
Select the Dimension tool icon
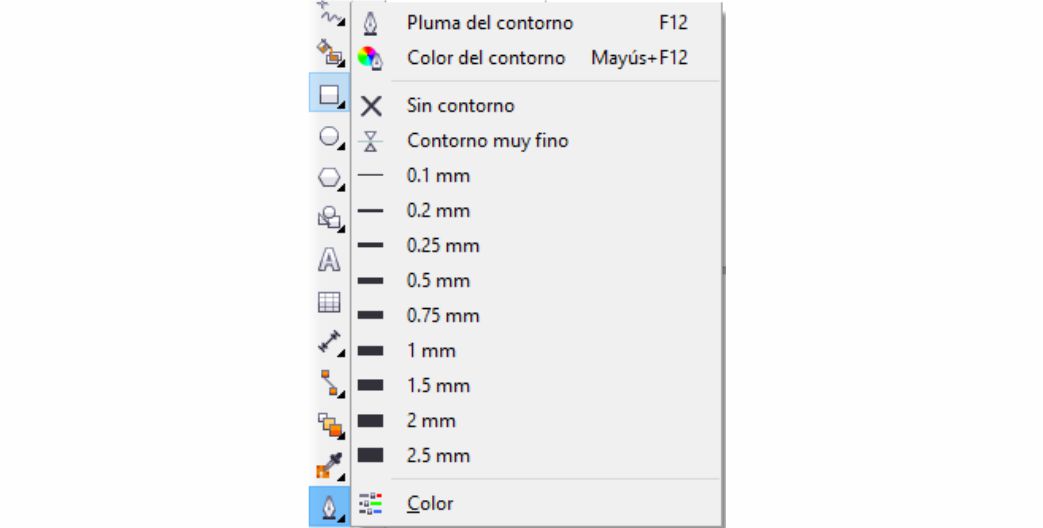coord(329,342)
